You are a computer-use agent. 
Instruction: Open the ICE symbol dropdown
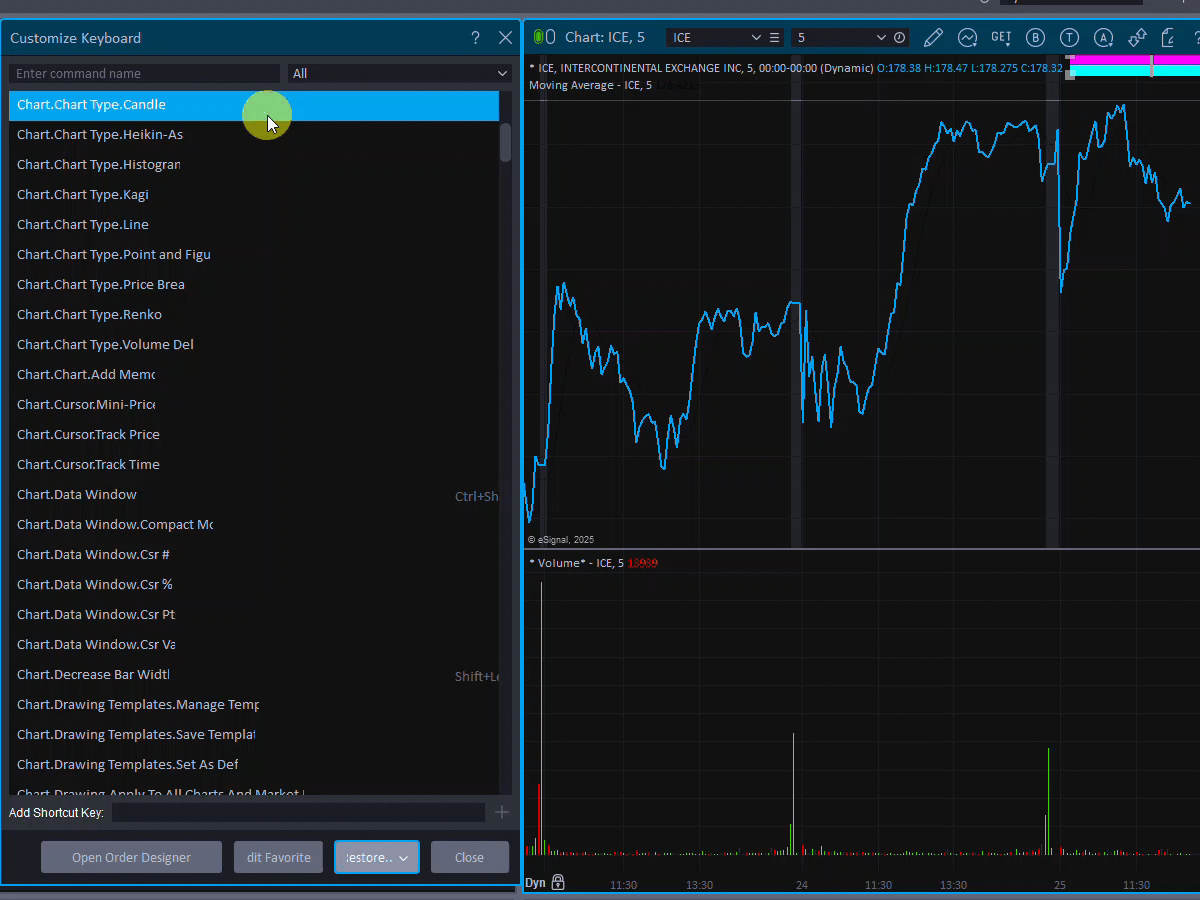(x=756, y=38)
